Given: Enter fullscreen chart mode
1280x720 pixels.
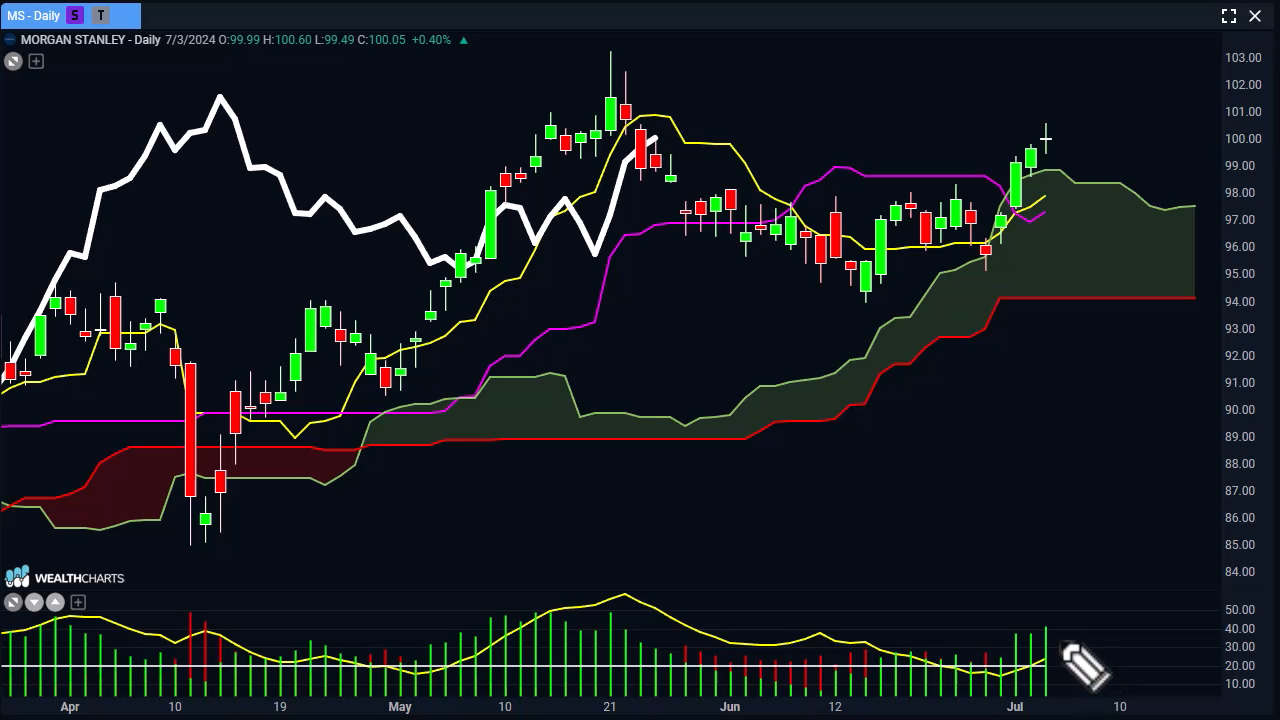Looking at the screenshot, I should [x=1229, y=15].
